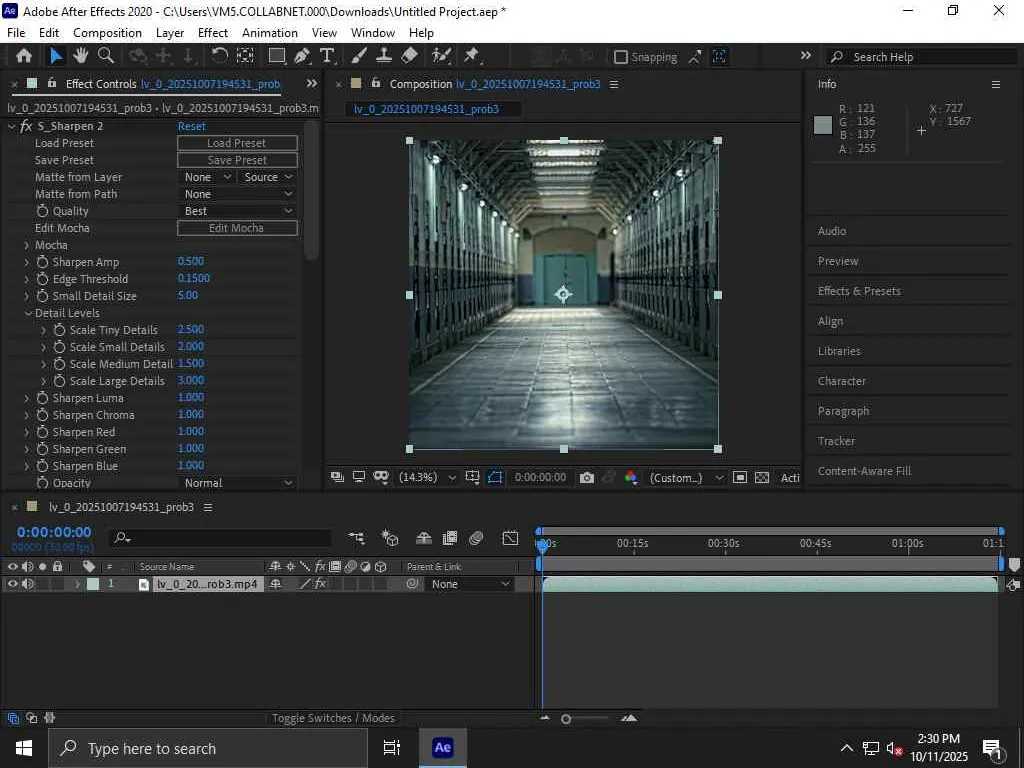
Task: Open the Effects & Presets panel
Action: [x=859, y=291]
